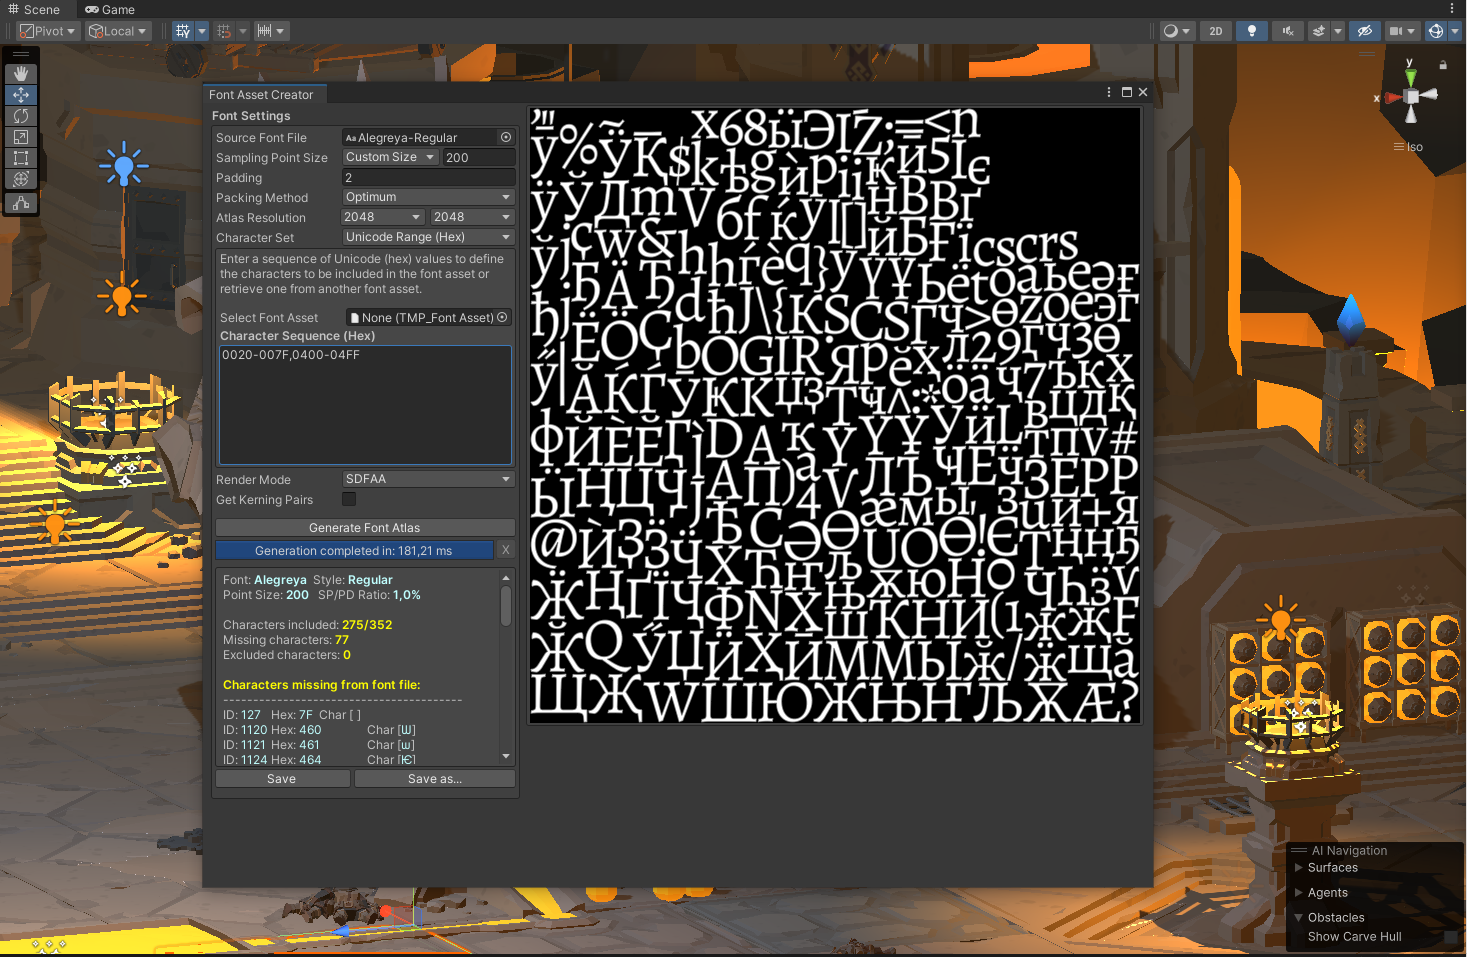Click the Source Font File picker circle
This screenshot has width=1467, height=957.
[x=506, y=137]
